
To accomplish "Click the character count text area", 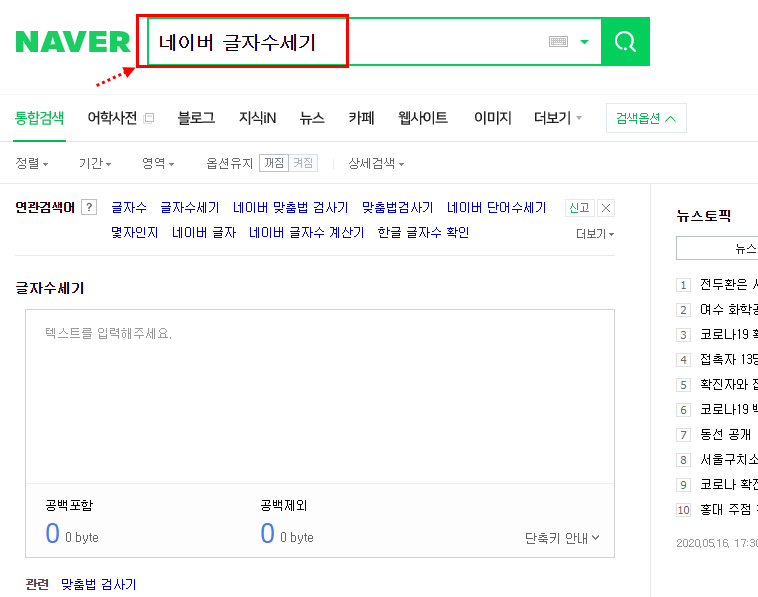I will 320,396.
